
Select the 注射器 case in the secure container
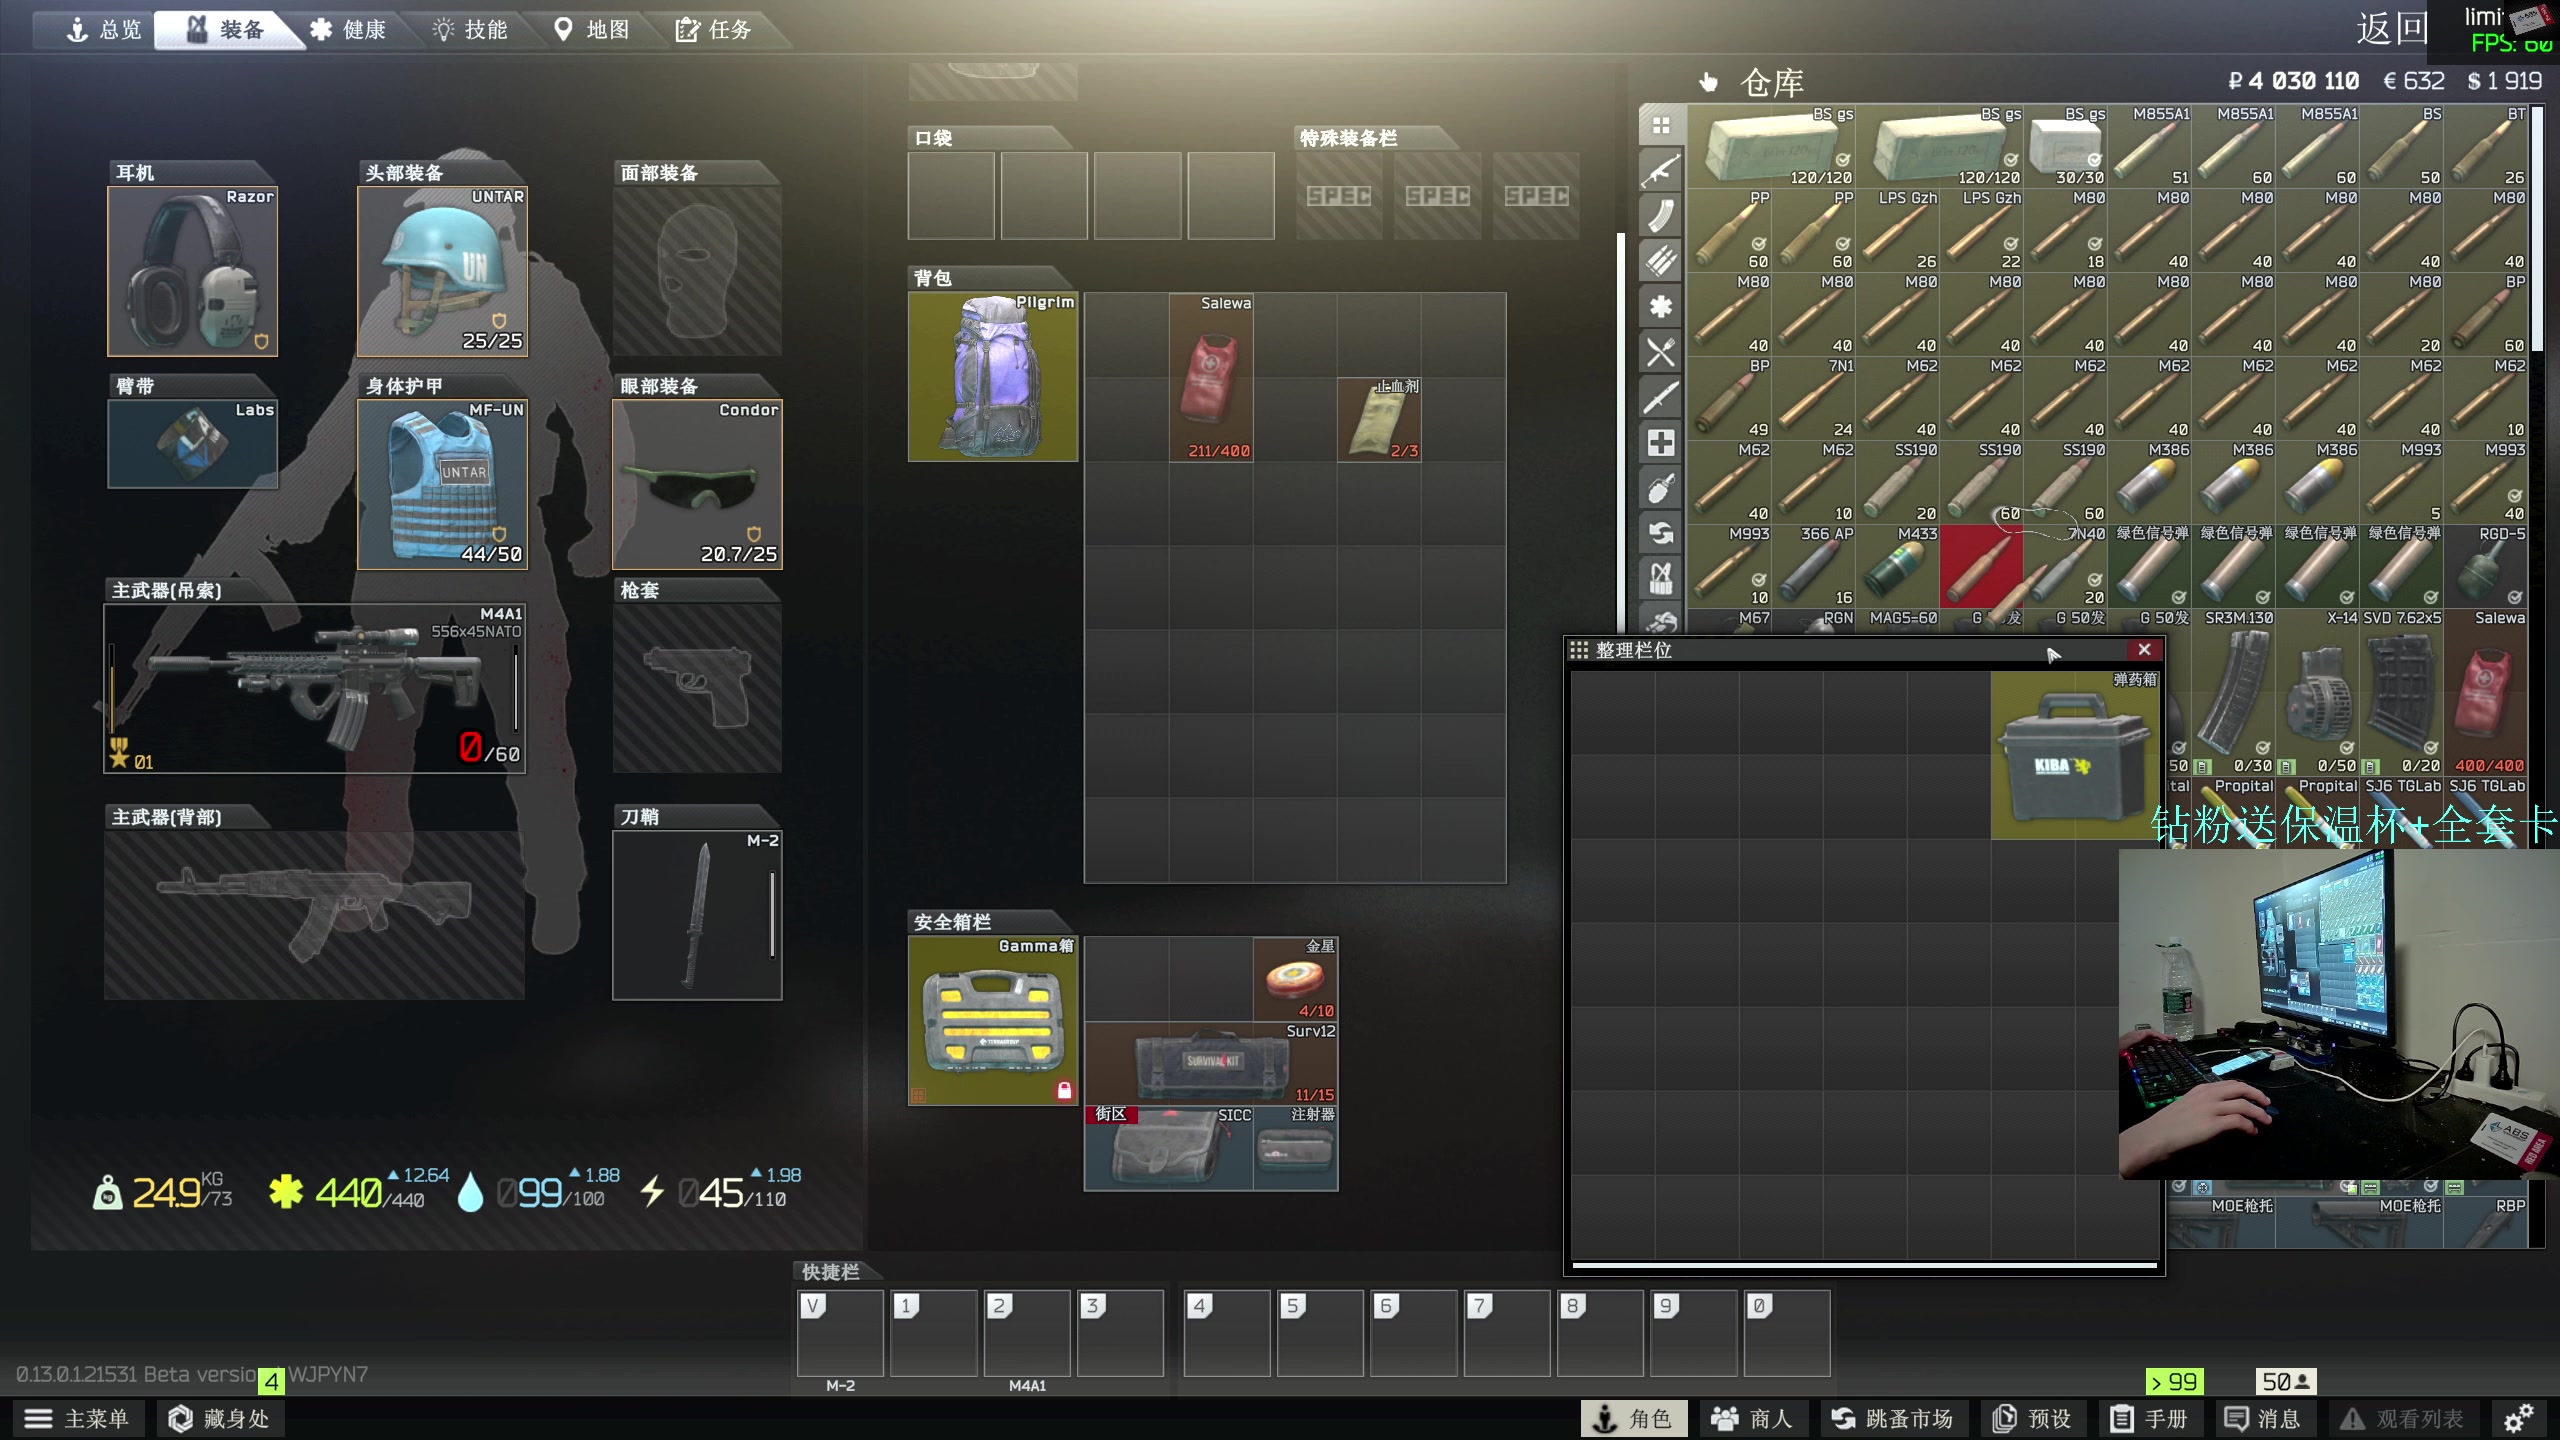click(1296, 1148)
